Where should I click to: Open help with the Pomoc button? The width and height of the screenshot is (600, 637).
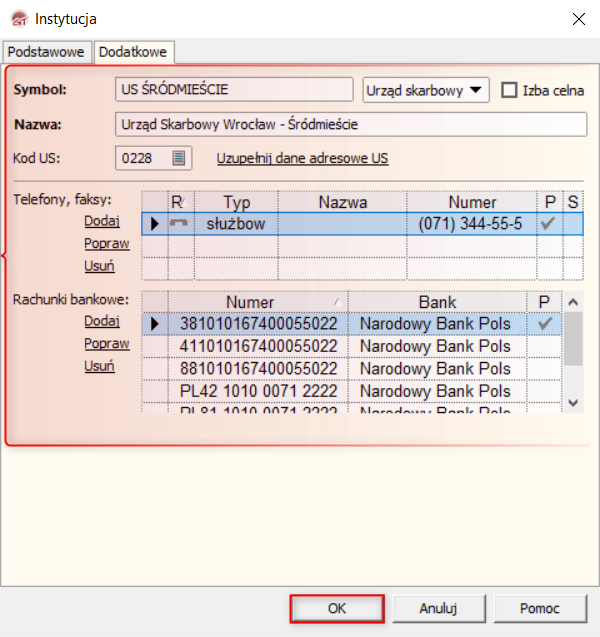(x=540, y=609)
